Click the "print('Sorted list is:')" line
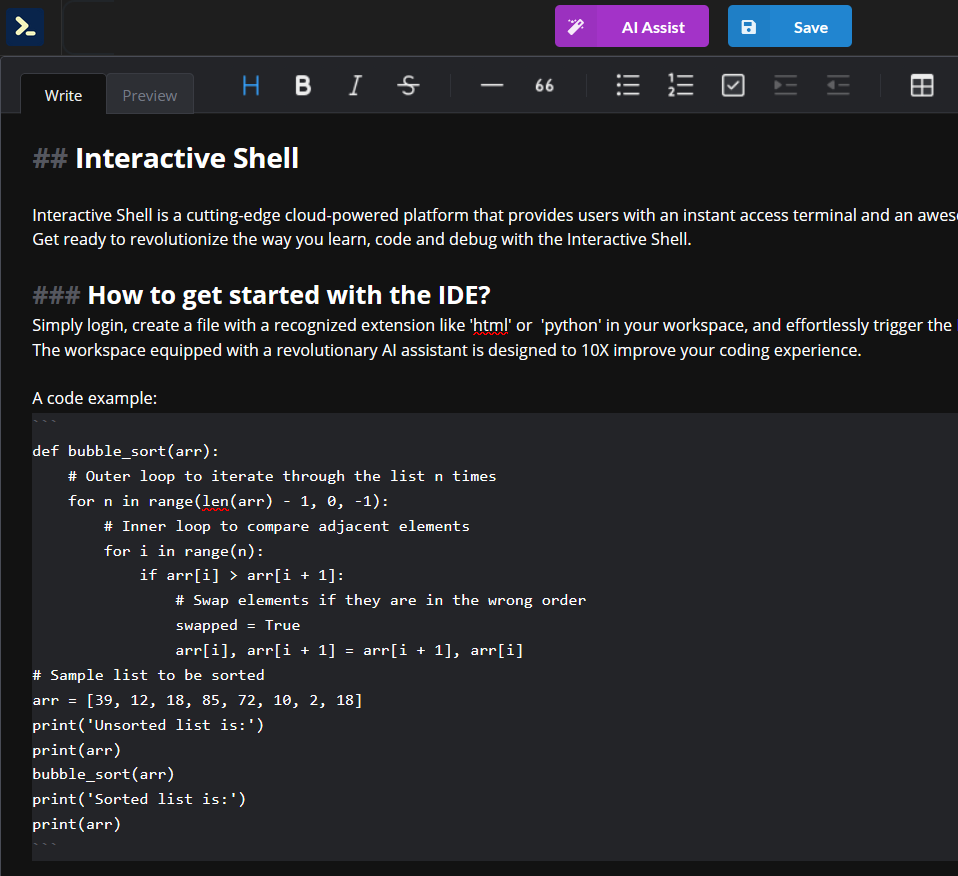 [x=139, y=800]
